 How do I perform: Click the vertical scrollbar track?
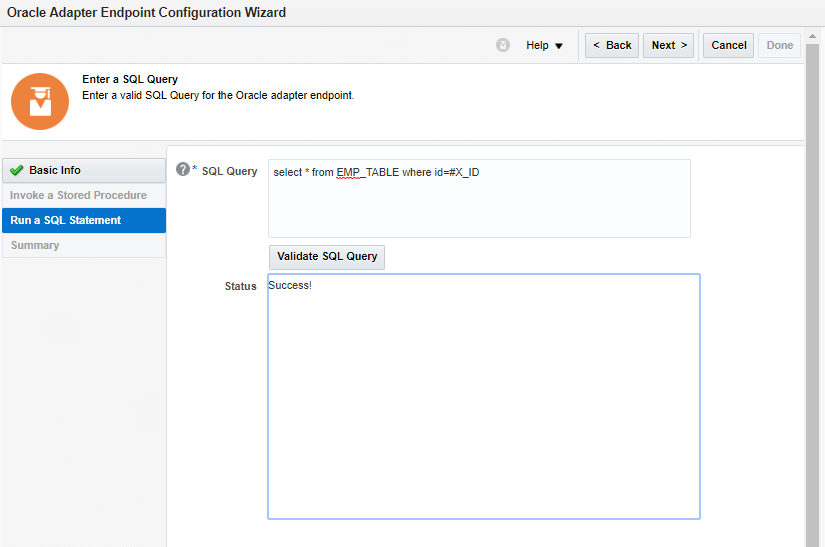[812, 295]
